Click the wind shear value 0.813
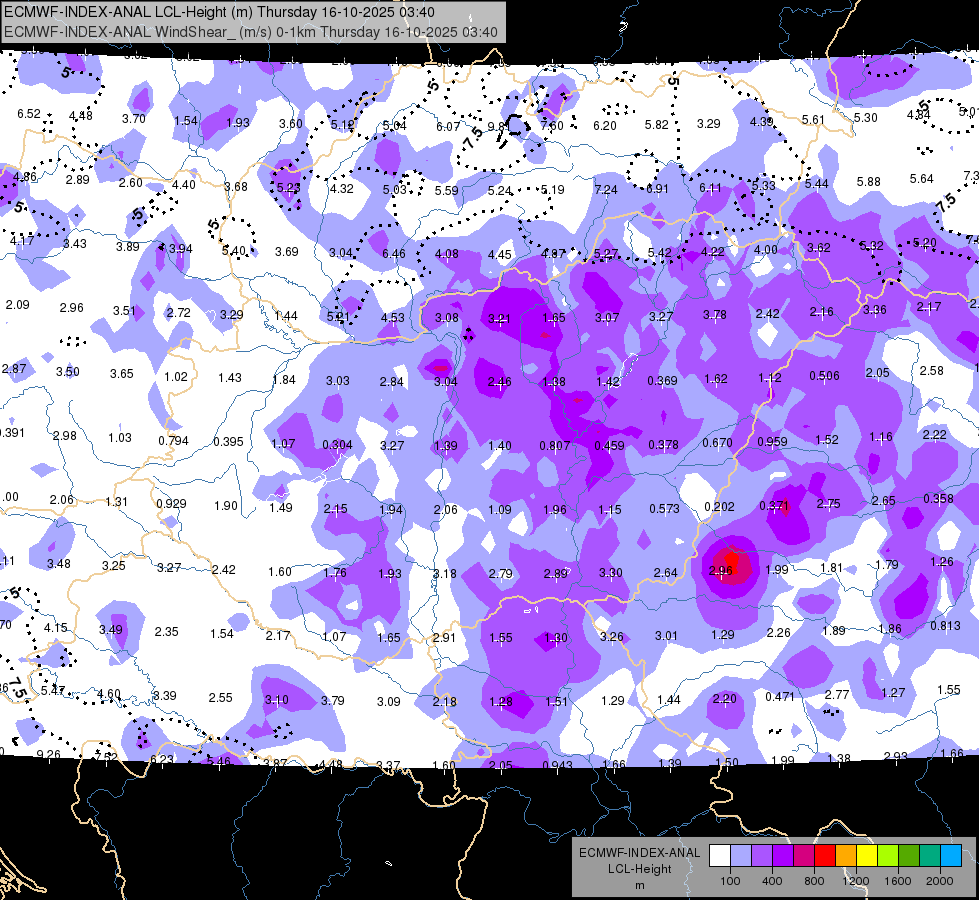The image size is (979, 900). [x=945, y=626]
